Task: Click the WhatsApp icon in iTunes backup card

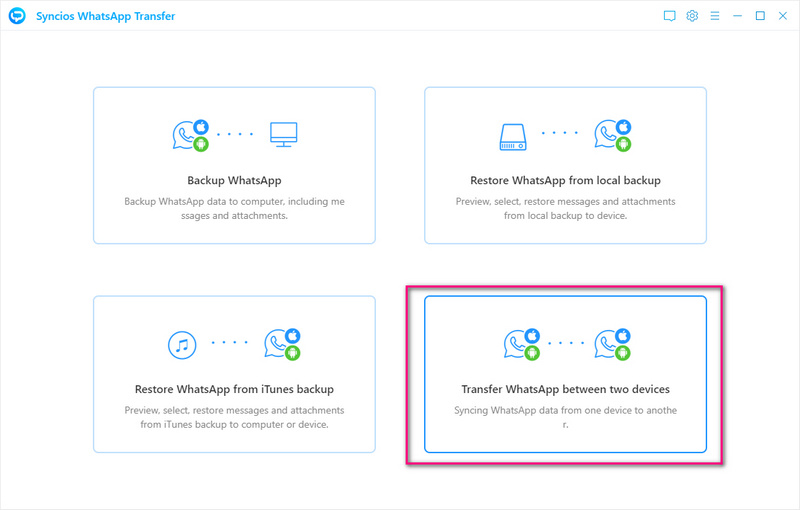Action: point(282,344)
